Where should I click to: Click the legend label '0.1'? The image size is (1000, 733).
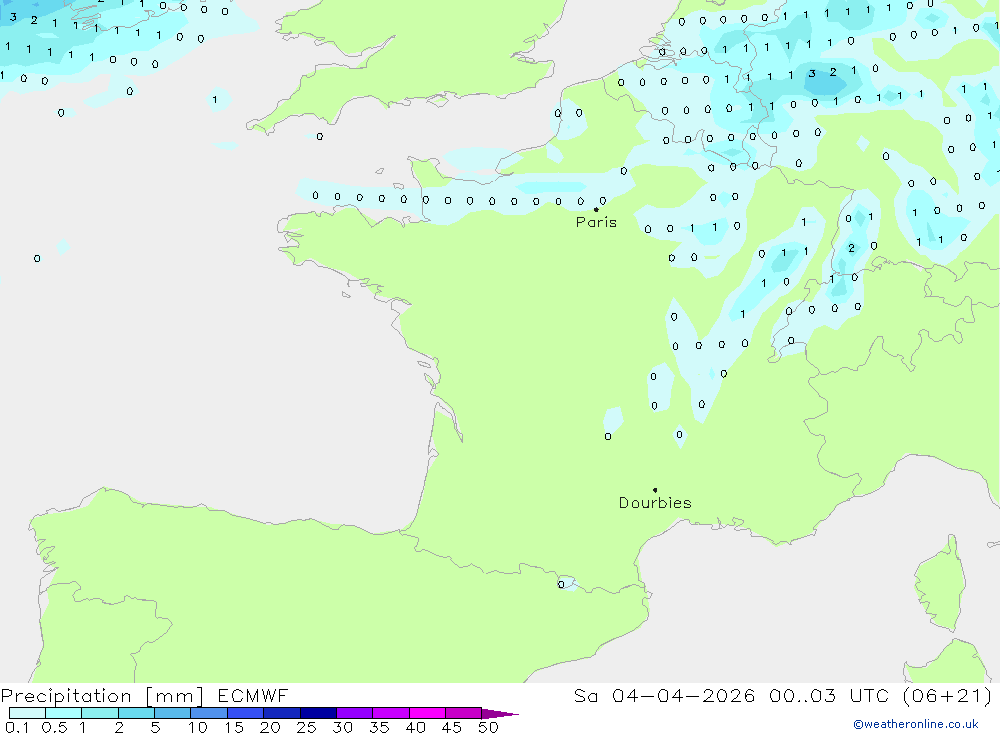pos(17,727)
